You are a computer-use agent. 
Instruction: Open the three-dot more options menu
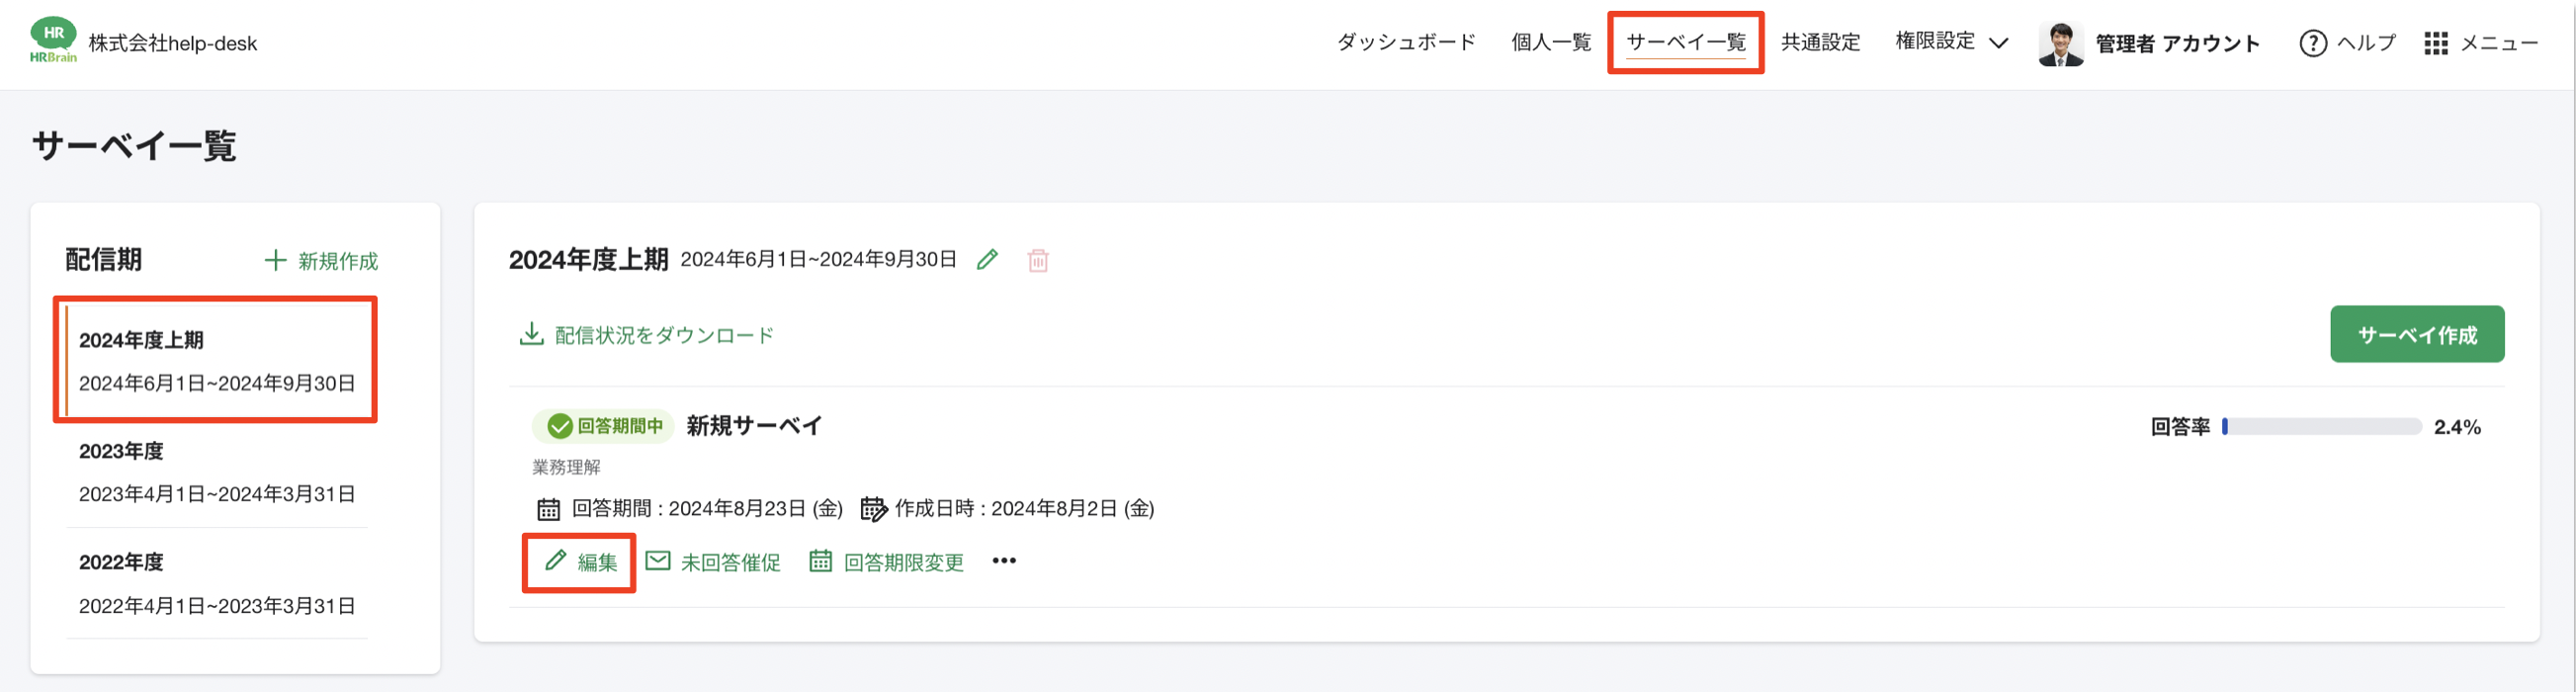click(x=1003, y=560)
